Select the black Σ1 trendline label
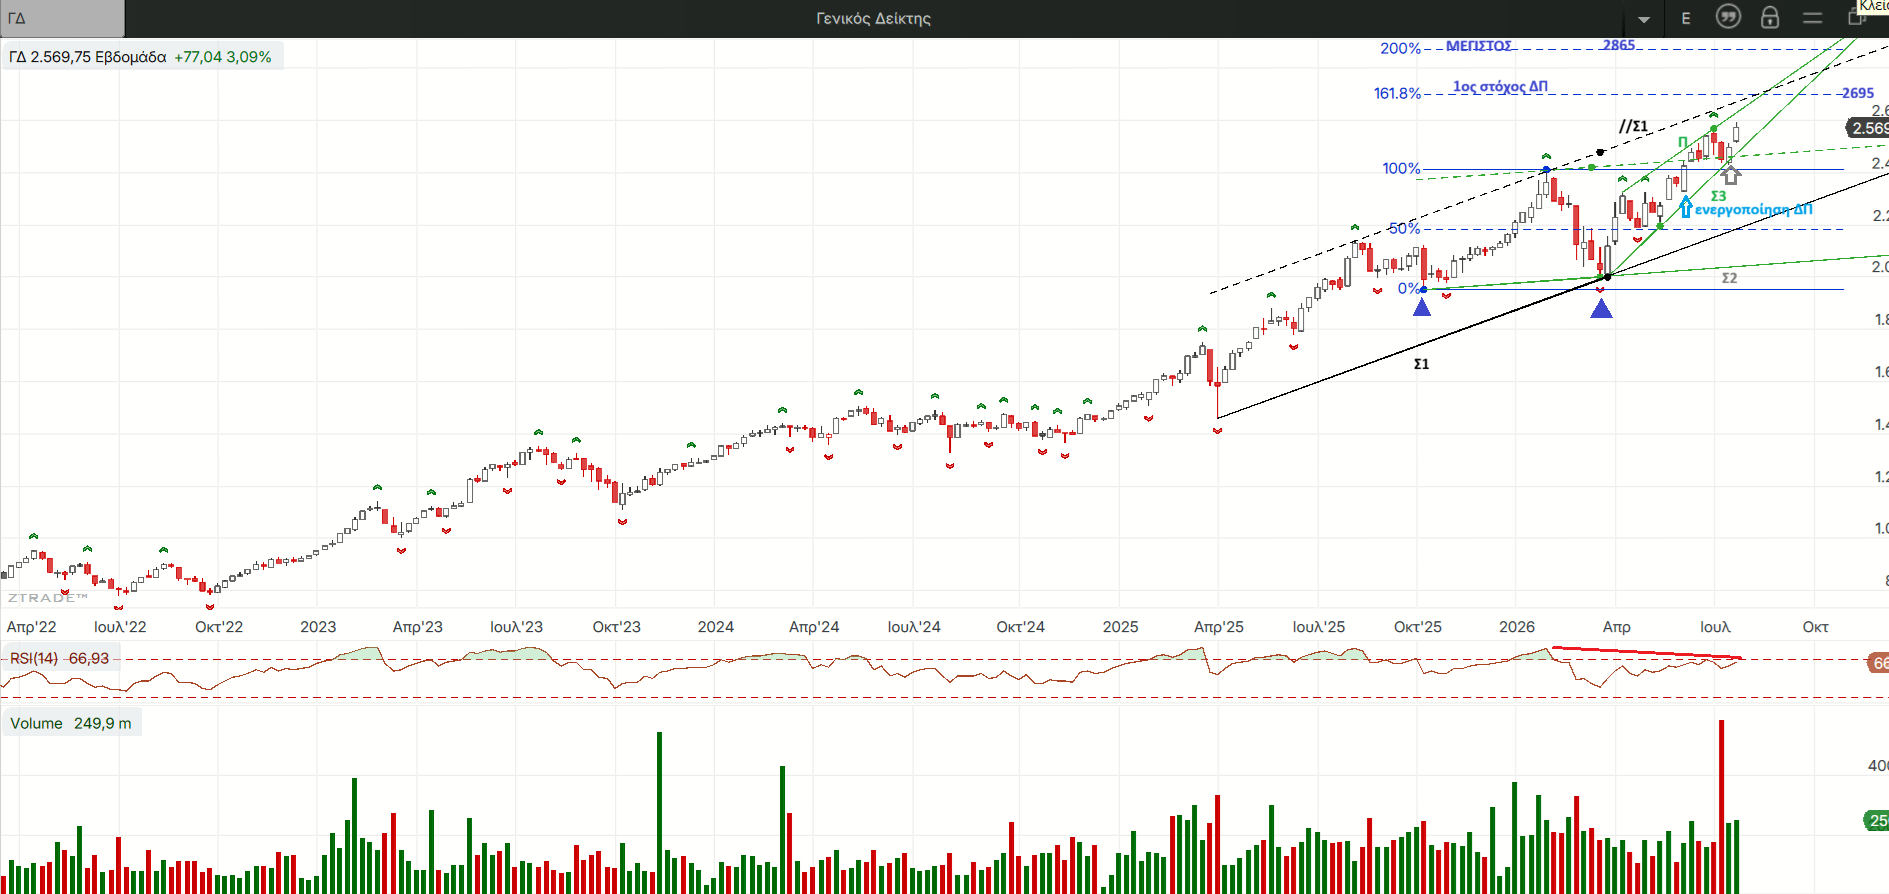 (x=1421, y=364)
